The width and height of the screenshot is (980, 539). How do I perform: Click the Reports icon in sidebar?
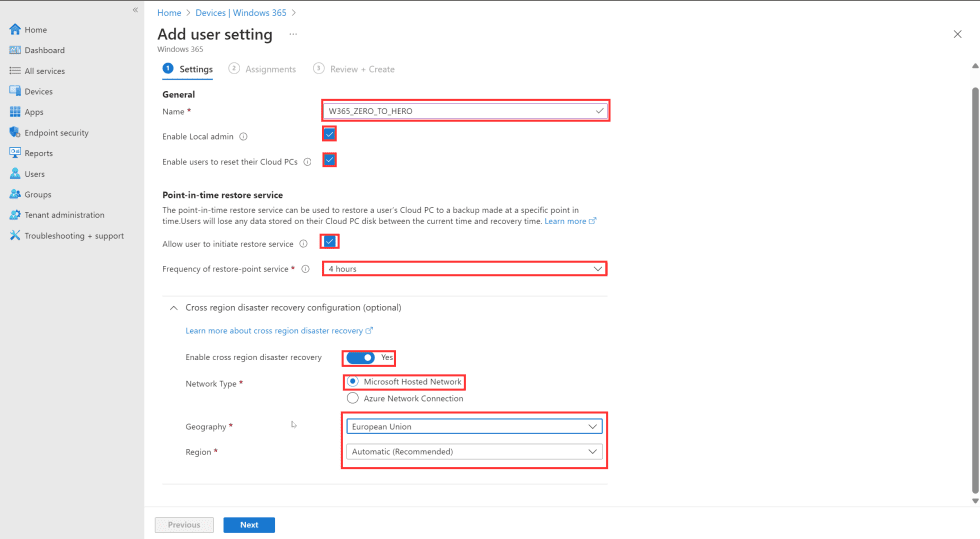15,153
